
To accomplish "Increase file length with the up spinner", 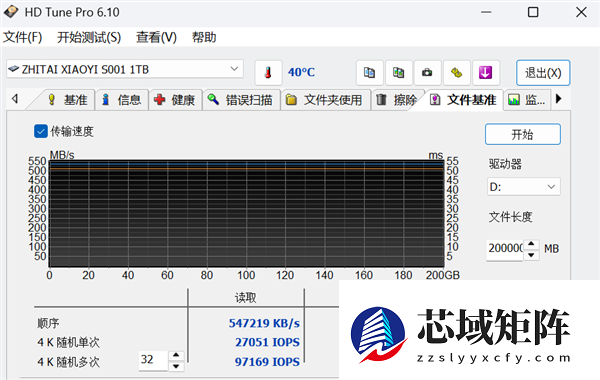I will click(531, 244).
